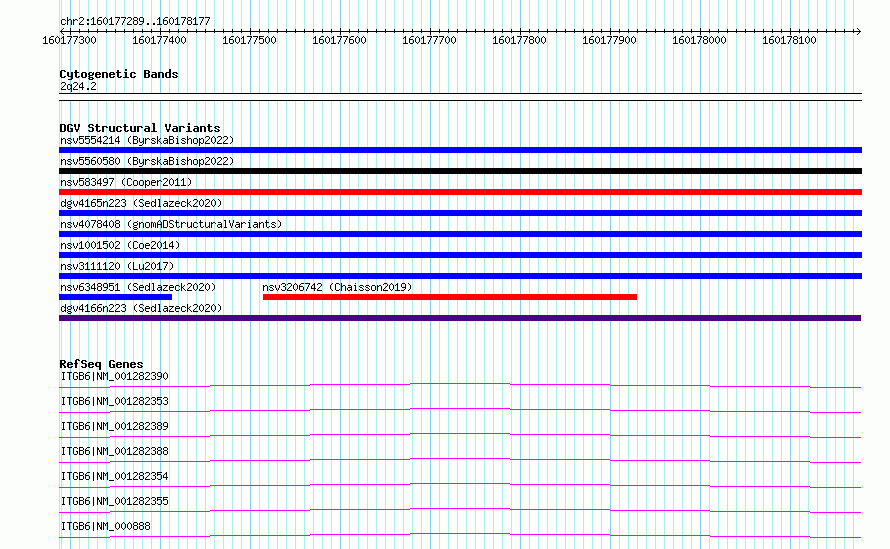Open transcript ITGB6|NM_000888
890x549 pixels.
[106, 526]
